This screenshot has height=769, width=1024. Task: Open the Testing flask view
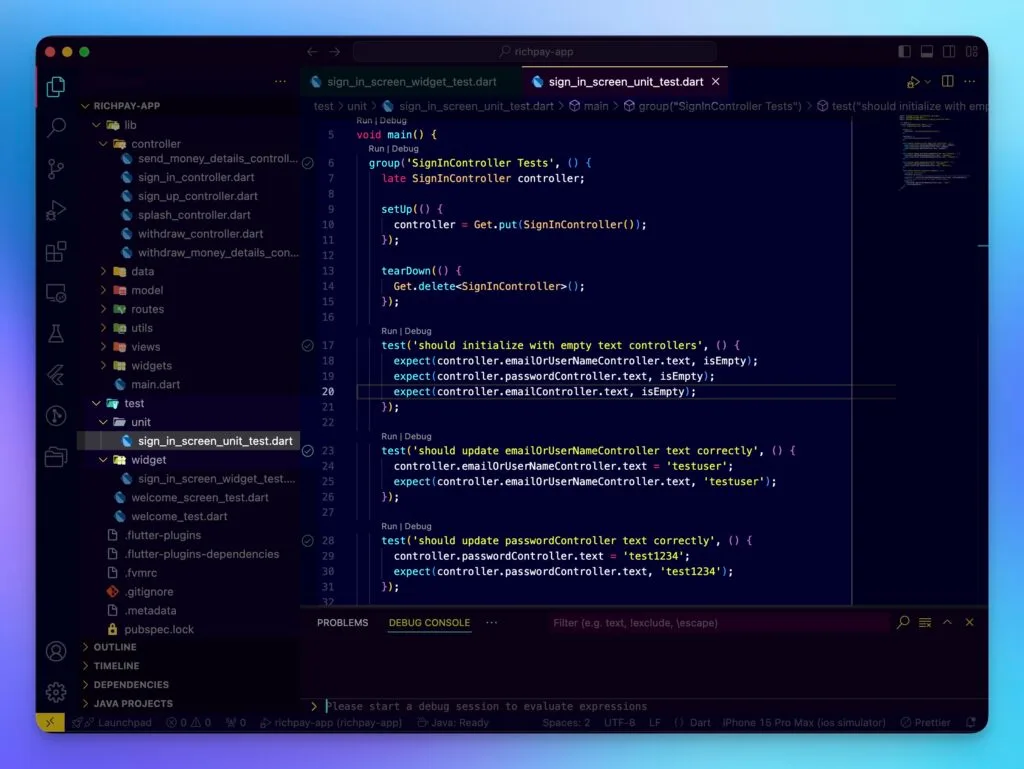tap(56, 334)
